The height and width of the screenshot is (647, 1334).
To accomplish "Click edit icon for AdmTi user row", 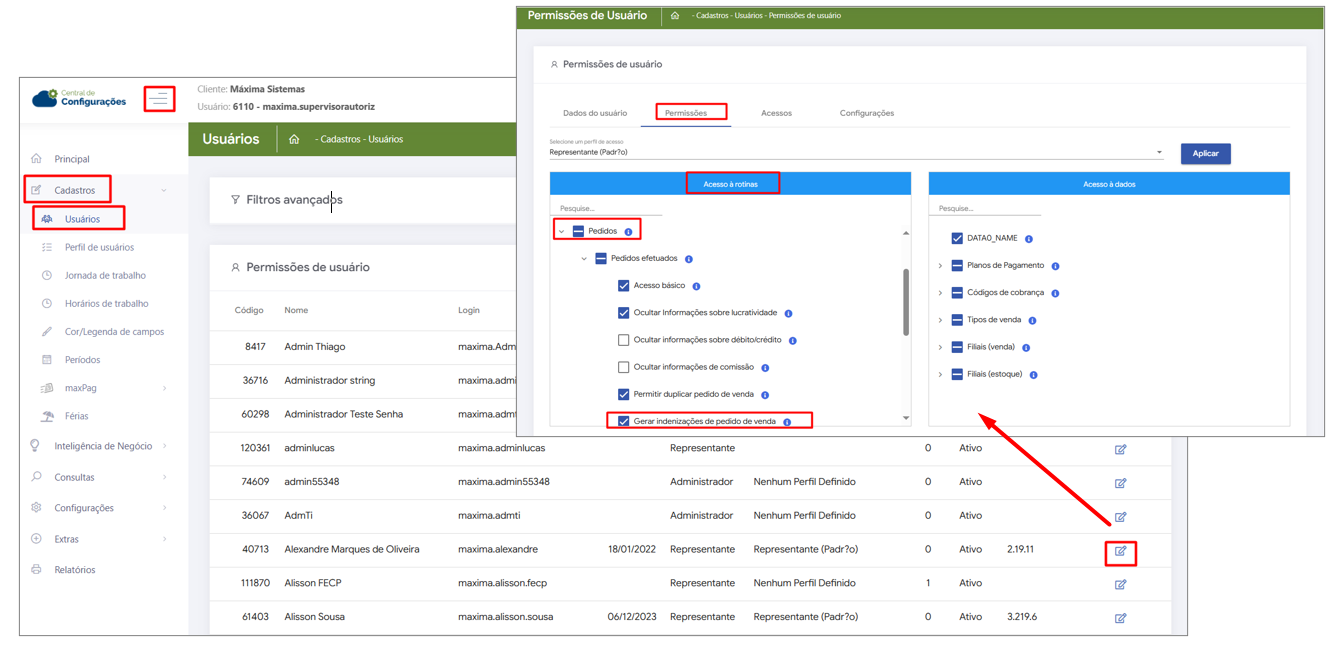I will 1120,517.
